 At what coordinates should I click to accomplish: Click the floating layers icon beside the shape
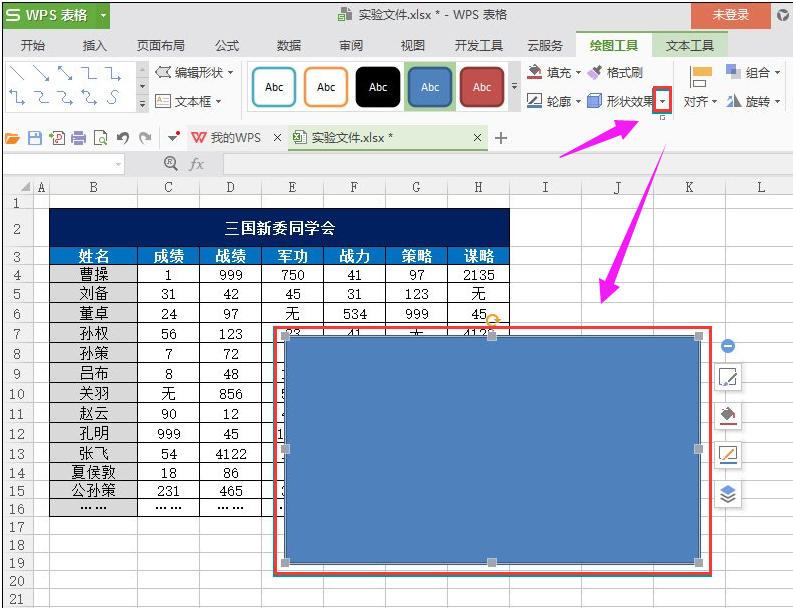[728, 493]
